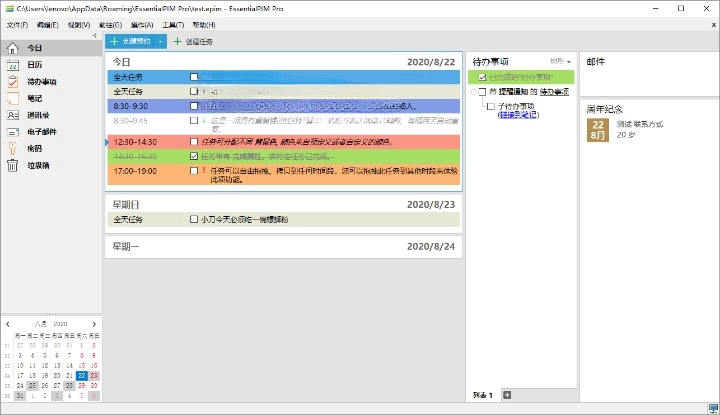Open dropdown arrow next to new appointment button
Viewport: 720px width, 415px height.
pos(160,41)
